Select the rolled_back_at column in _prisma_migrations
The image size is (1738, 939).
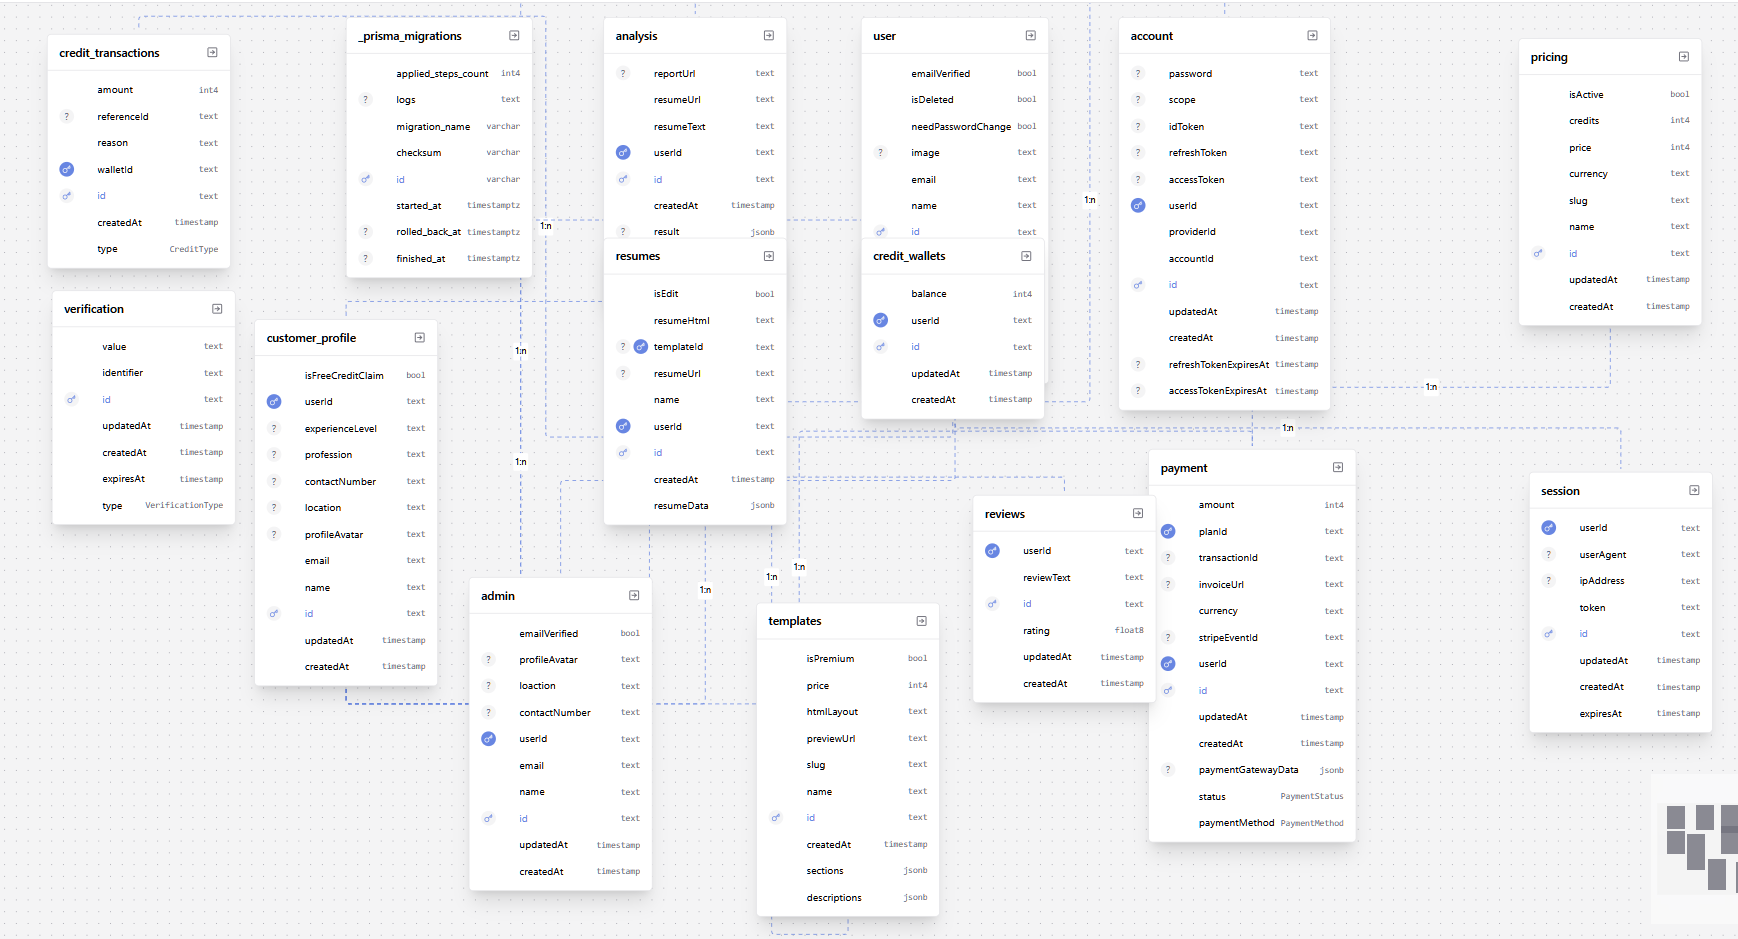tap(439, 231)
